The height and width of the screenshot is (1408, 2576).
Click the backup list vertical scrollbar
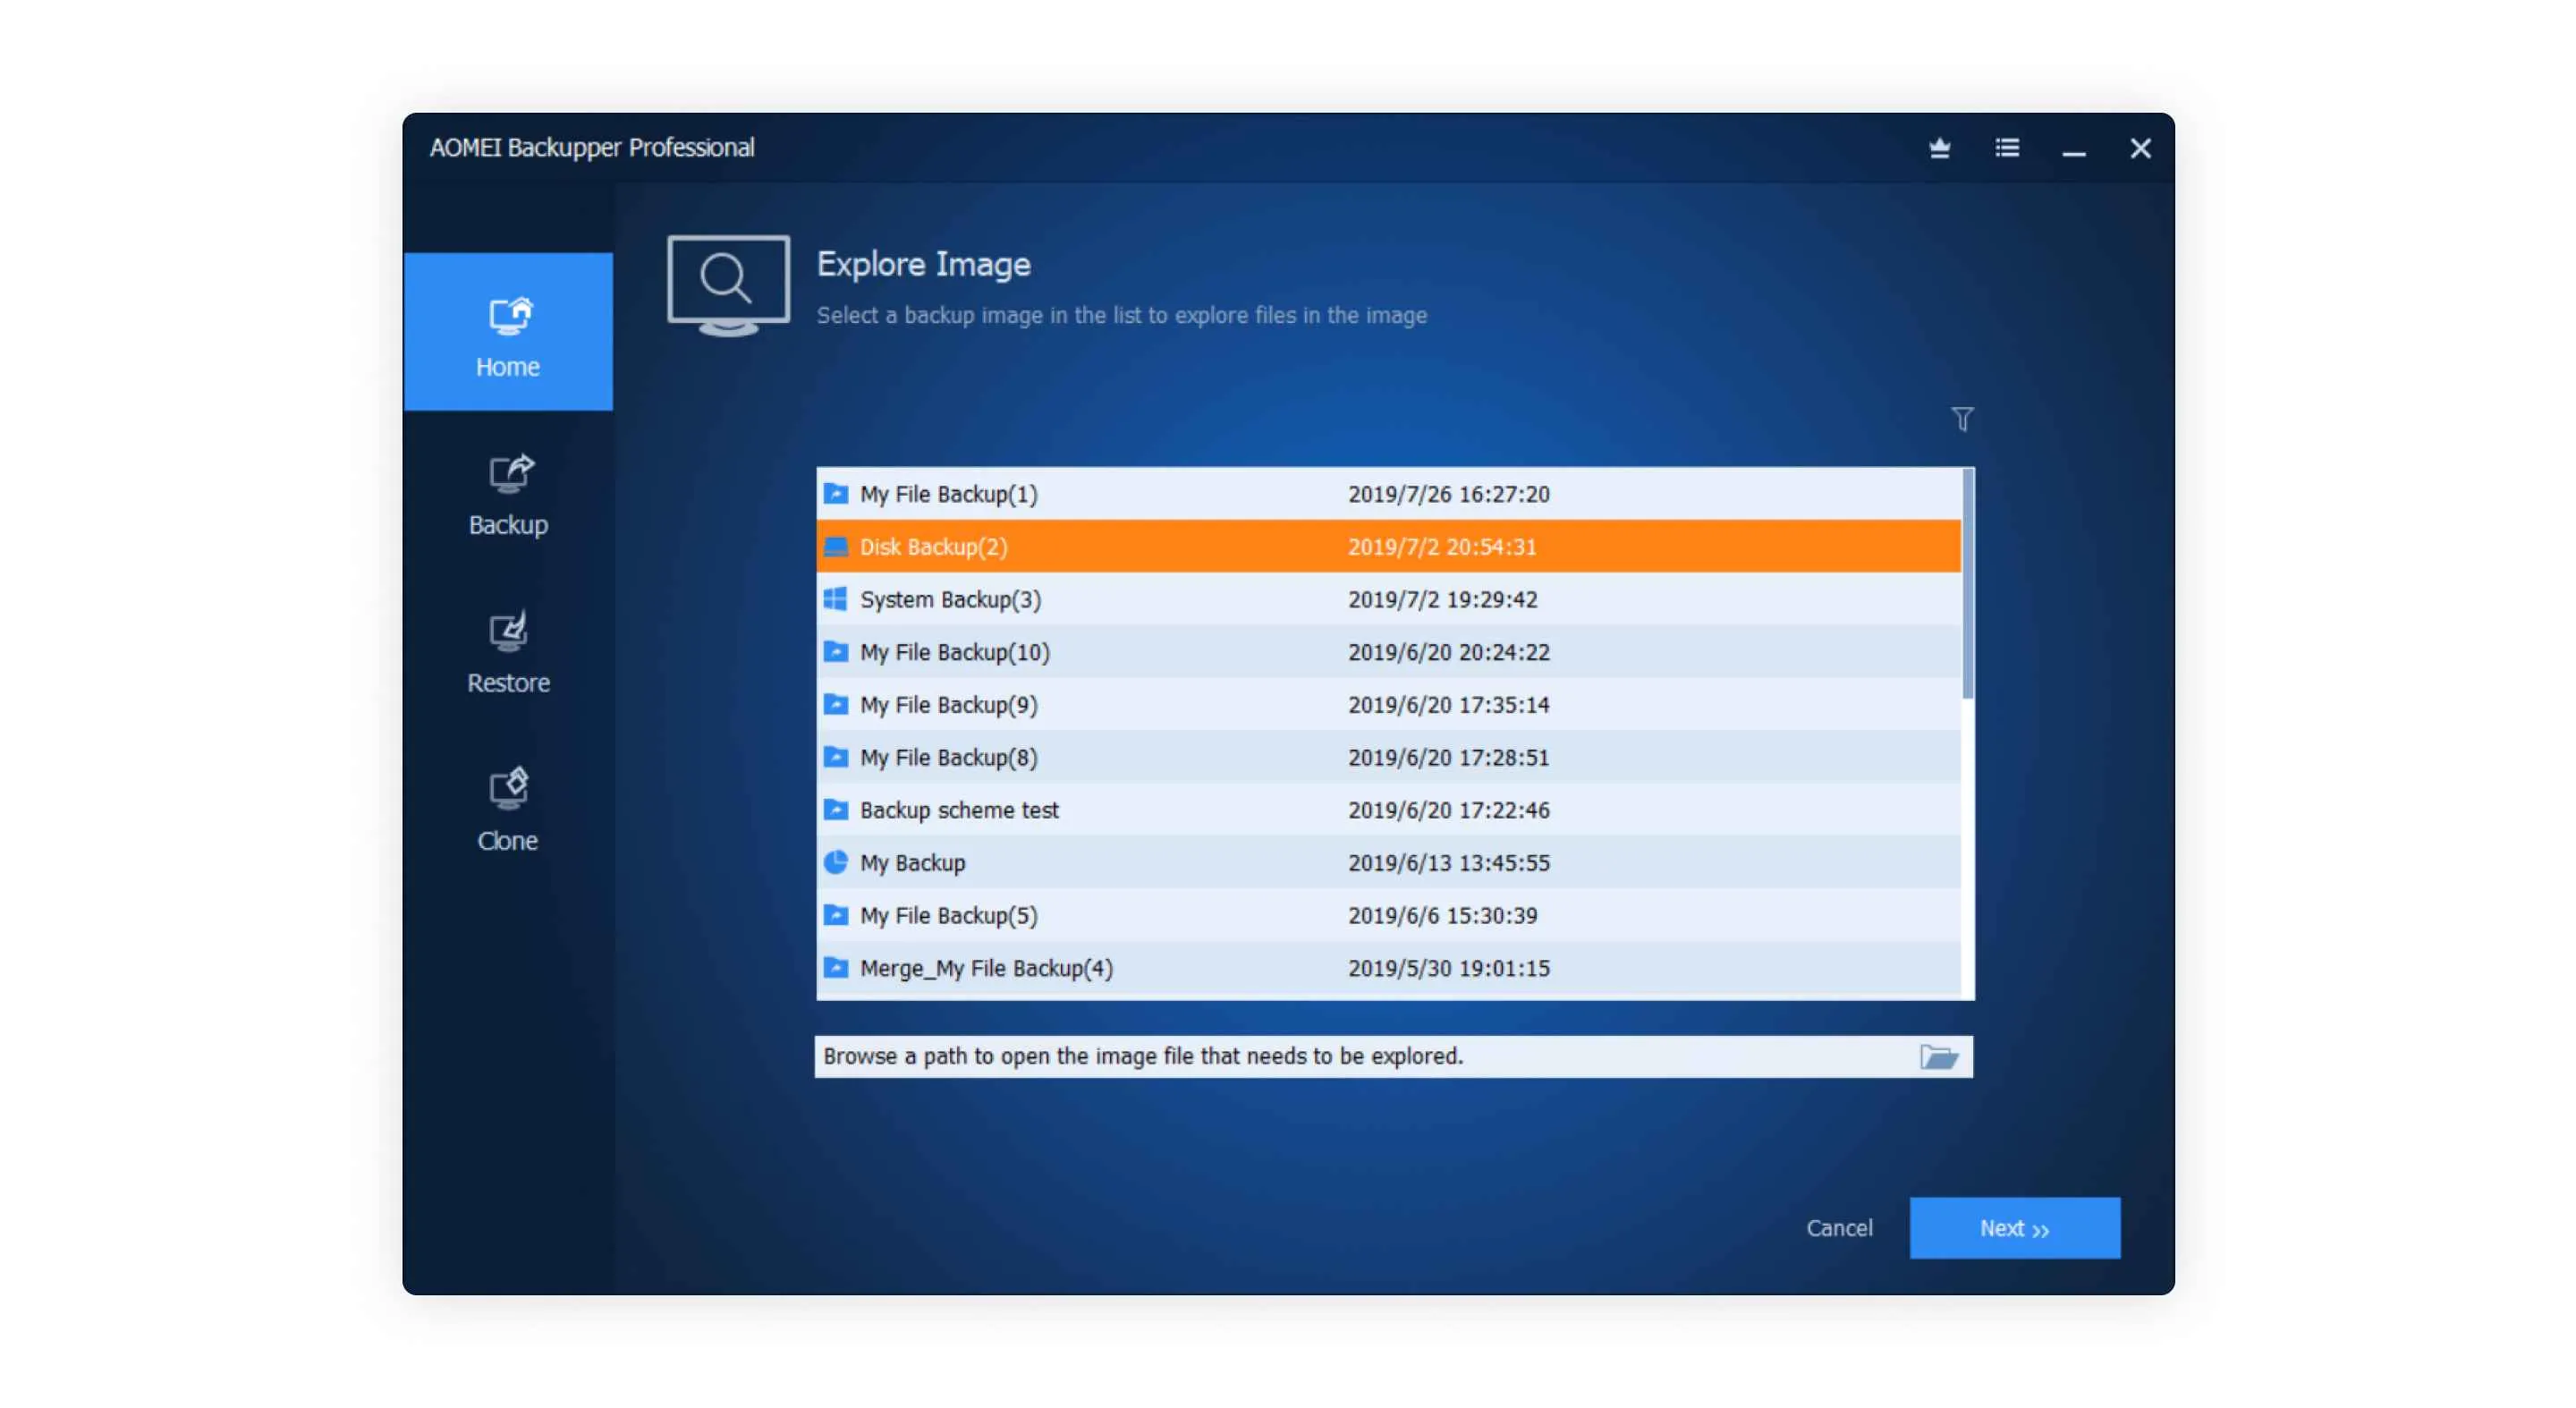pos(1967,585)
